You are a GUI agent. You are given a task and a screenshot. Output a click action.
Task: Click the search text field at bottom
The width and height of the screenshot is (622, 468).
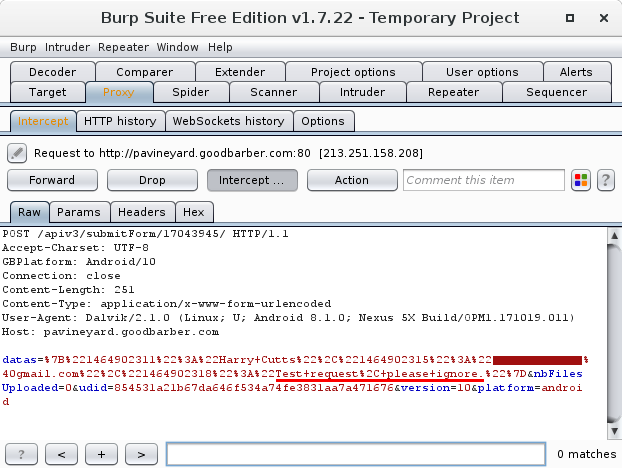coord(356,454)
